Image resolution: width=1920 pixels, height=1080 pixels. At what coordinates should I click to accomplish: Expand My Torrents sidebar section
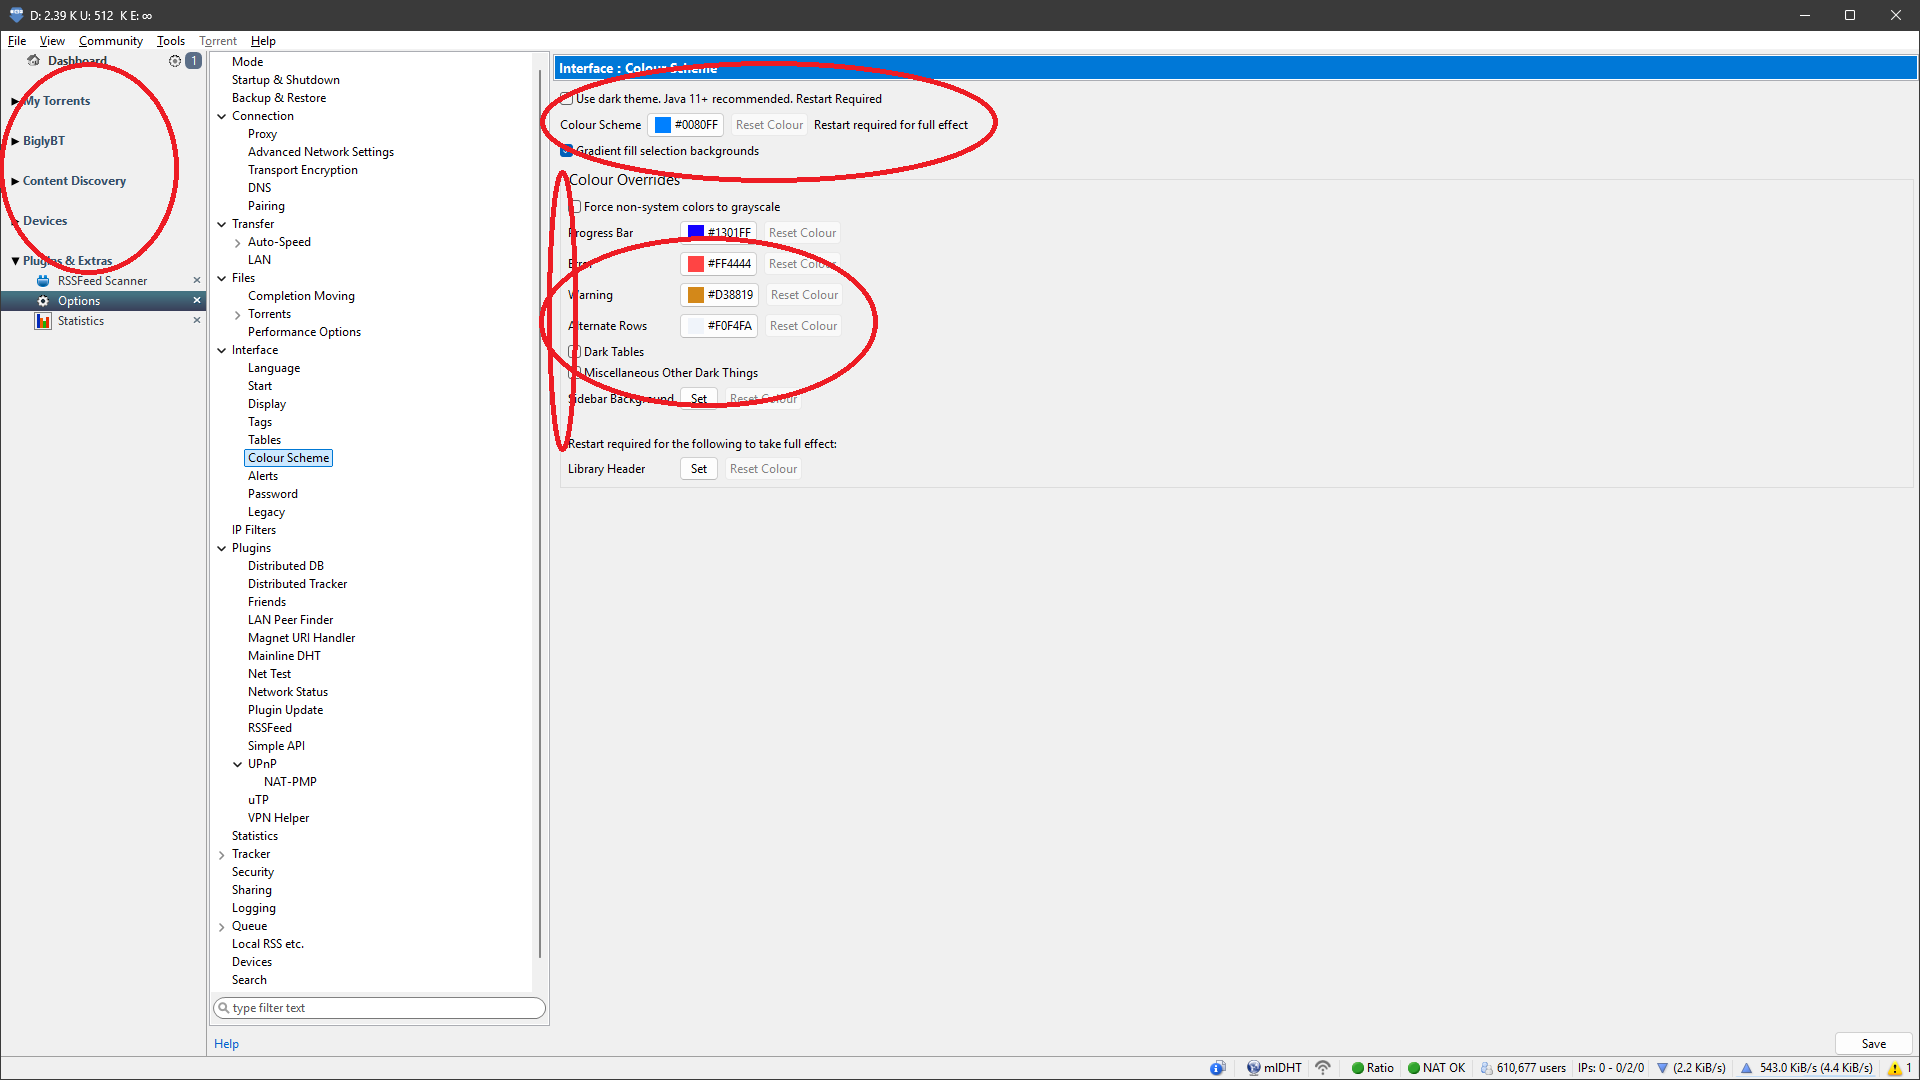pos(15,101)
